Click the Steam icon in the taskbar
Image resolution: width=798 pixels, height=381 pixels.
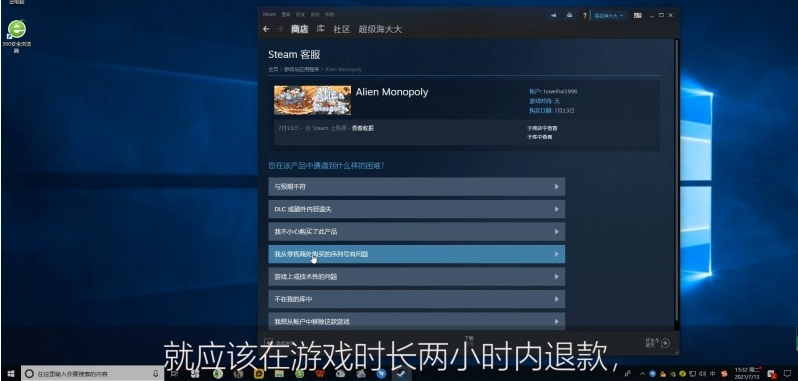[x=402, y=374]
